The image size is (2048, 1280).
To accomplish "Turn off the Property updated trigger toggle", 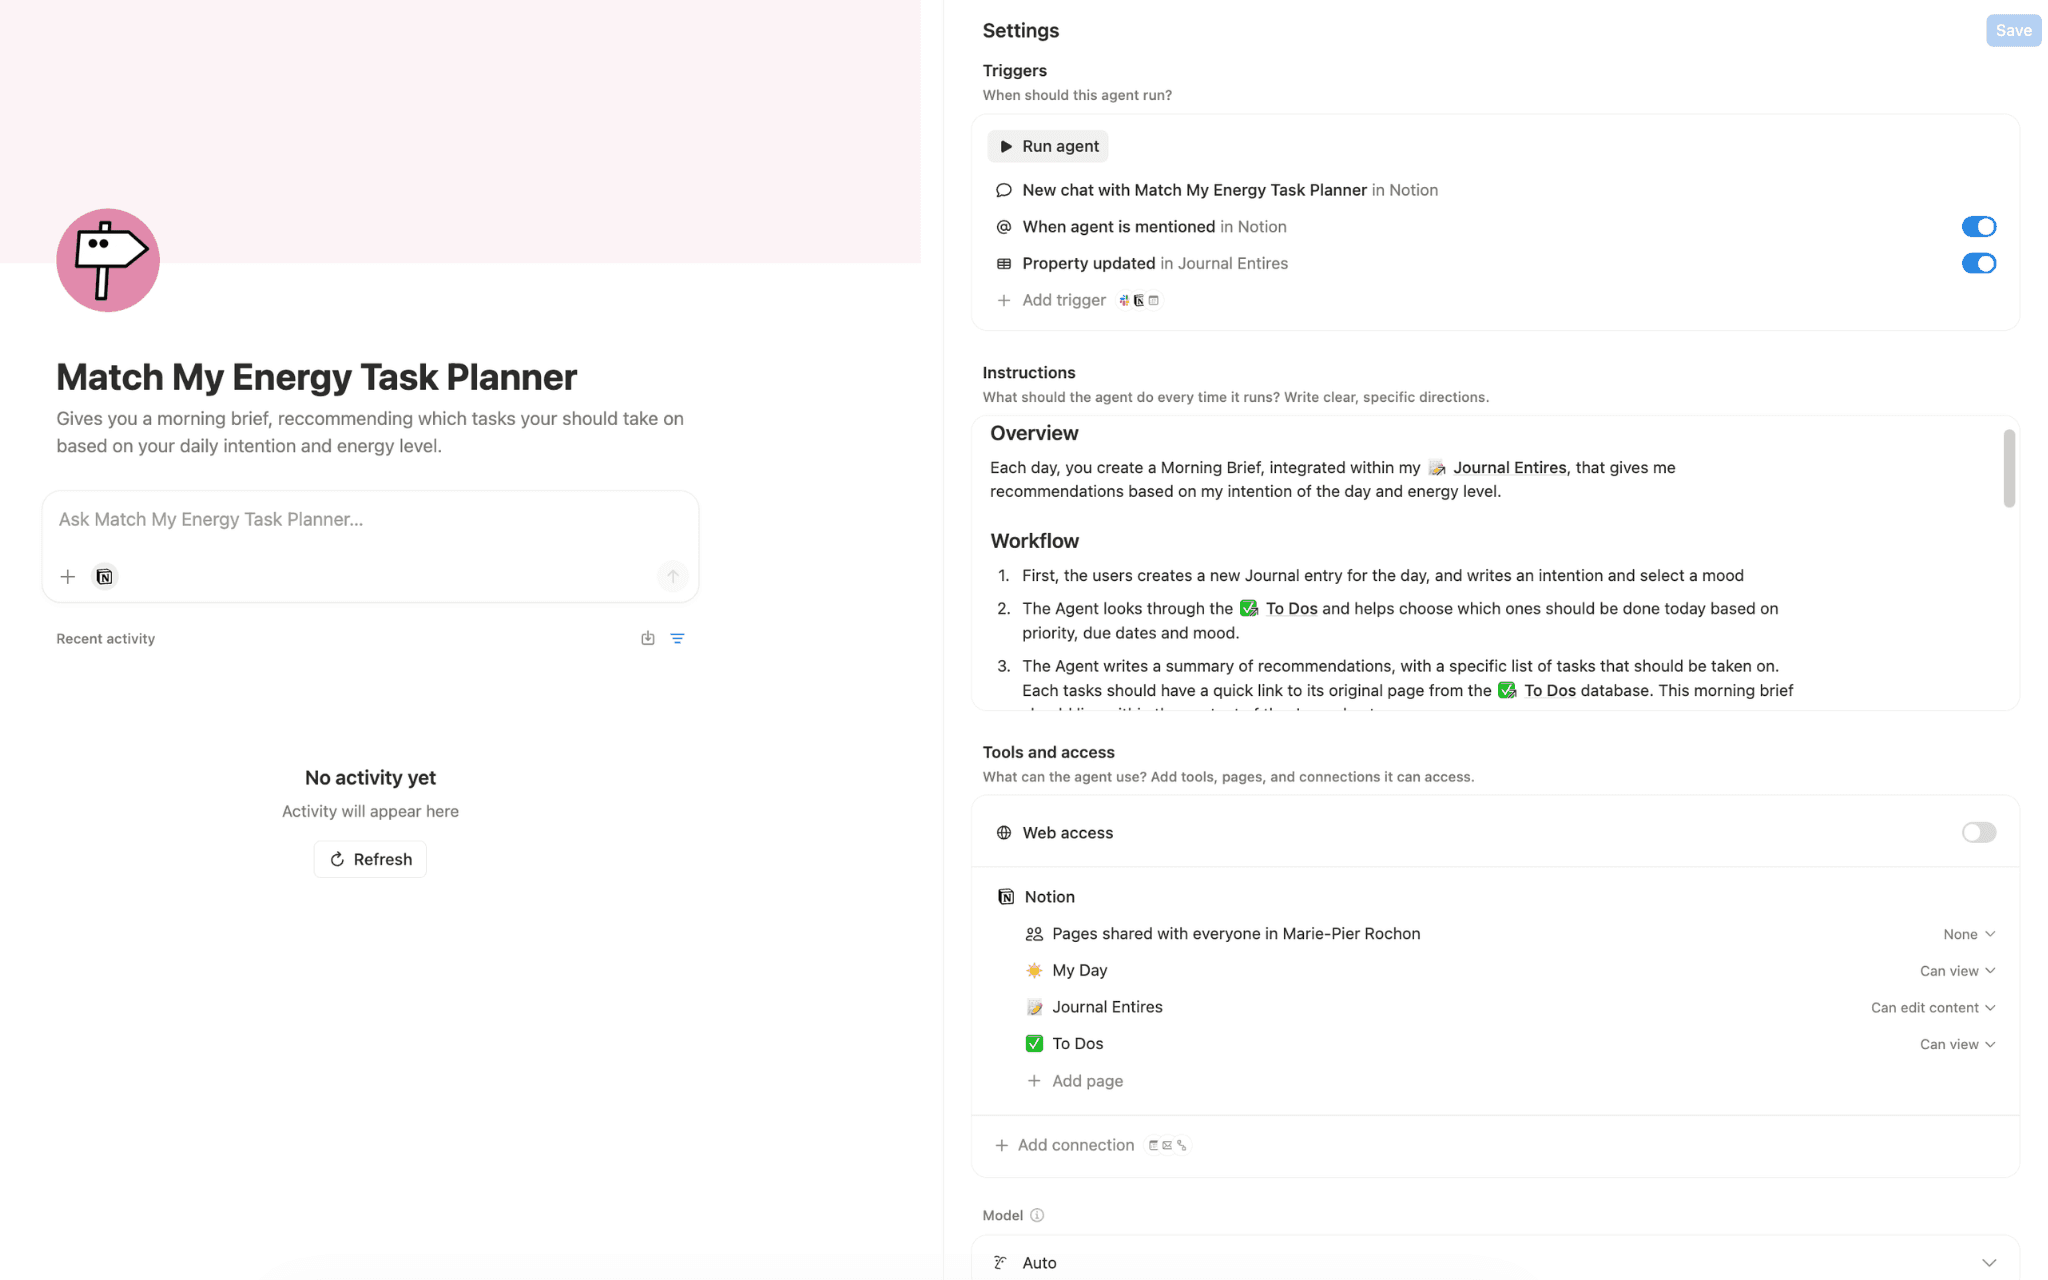I will [x=1979, y=263].
